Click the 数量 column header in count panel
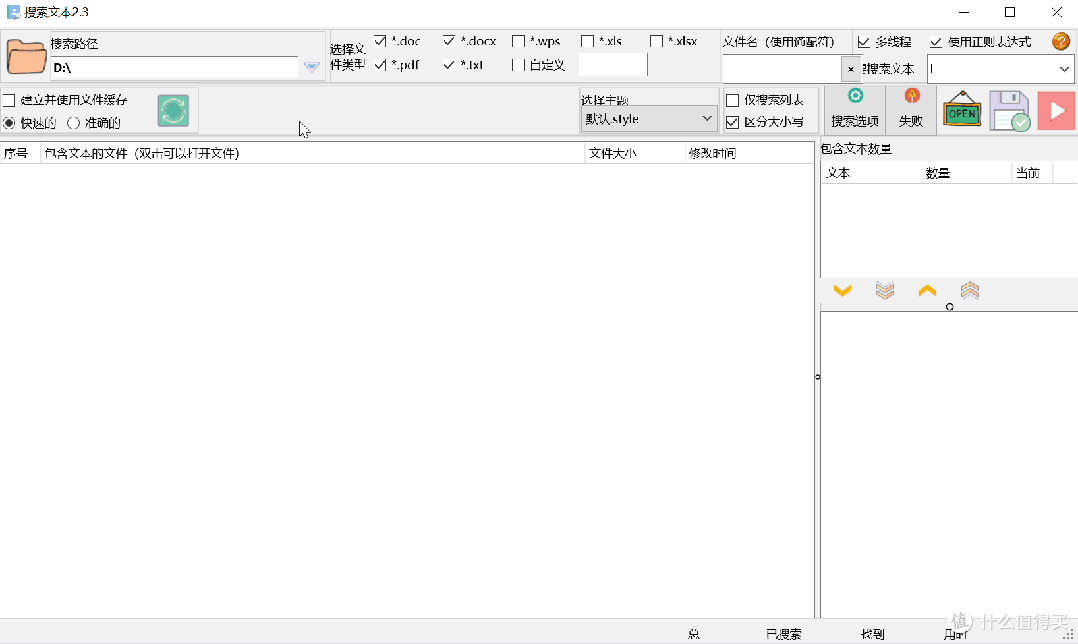Image resolution: width=1078 pixels, height=644 pixels. [967, 173]
